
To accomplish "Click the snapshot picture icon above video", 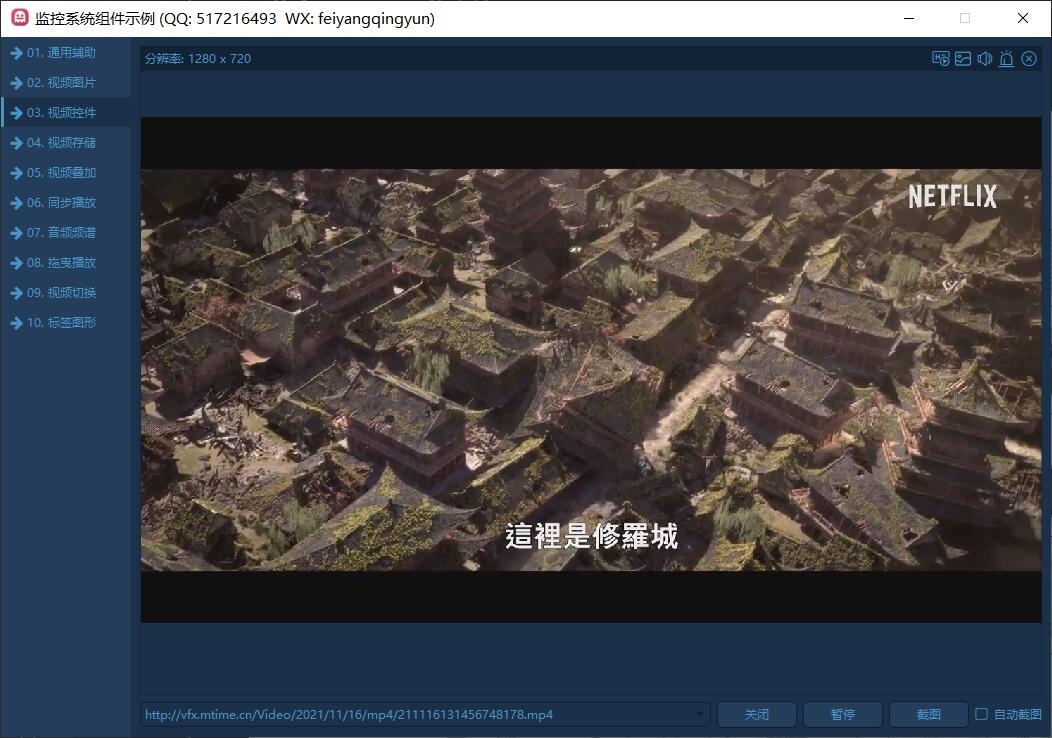I will pyautogui.click(x=962, y=59).
